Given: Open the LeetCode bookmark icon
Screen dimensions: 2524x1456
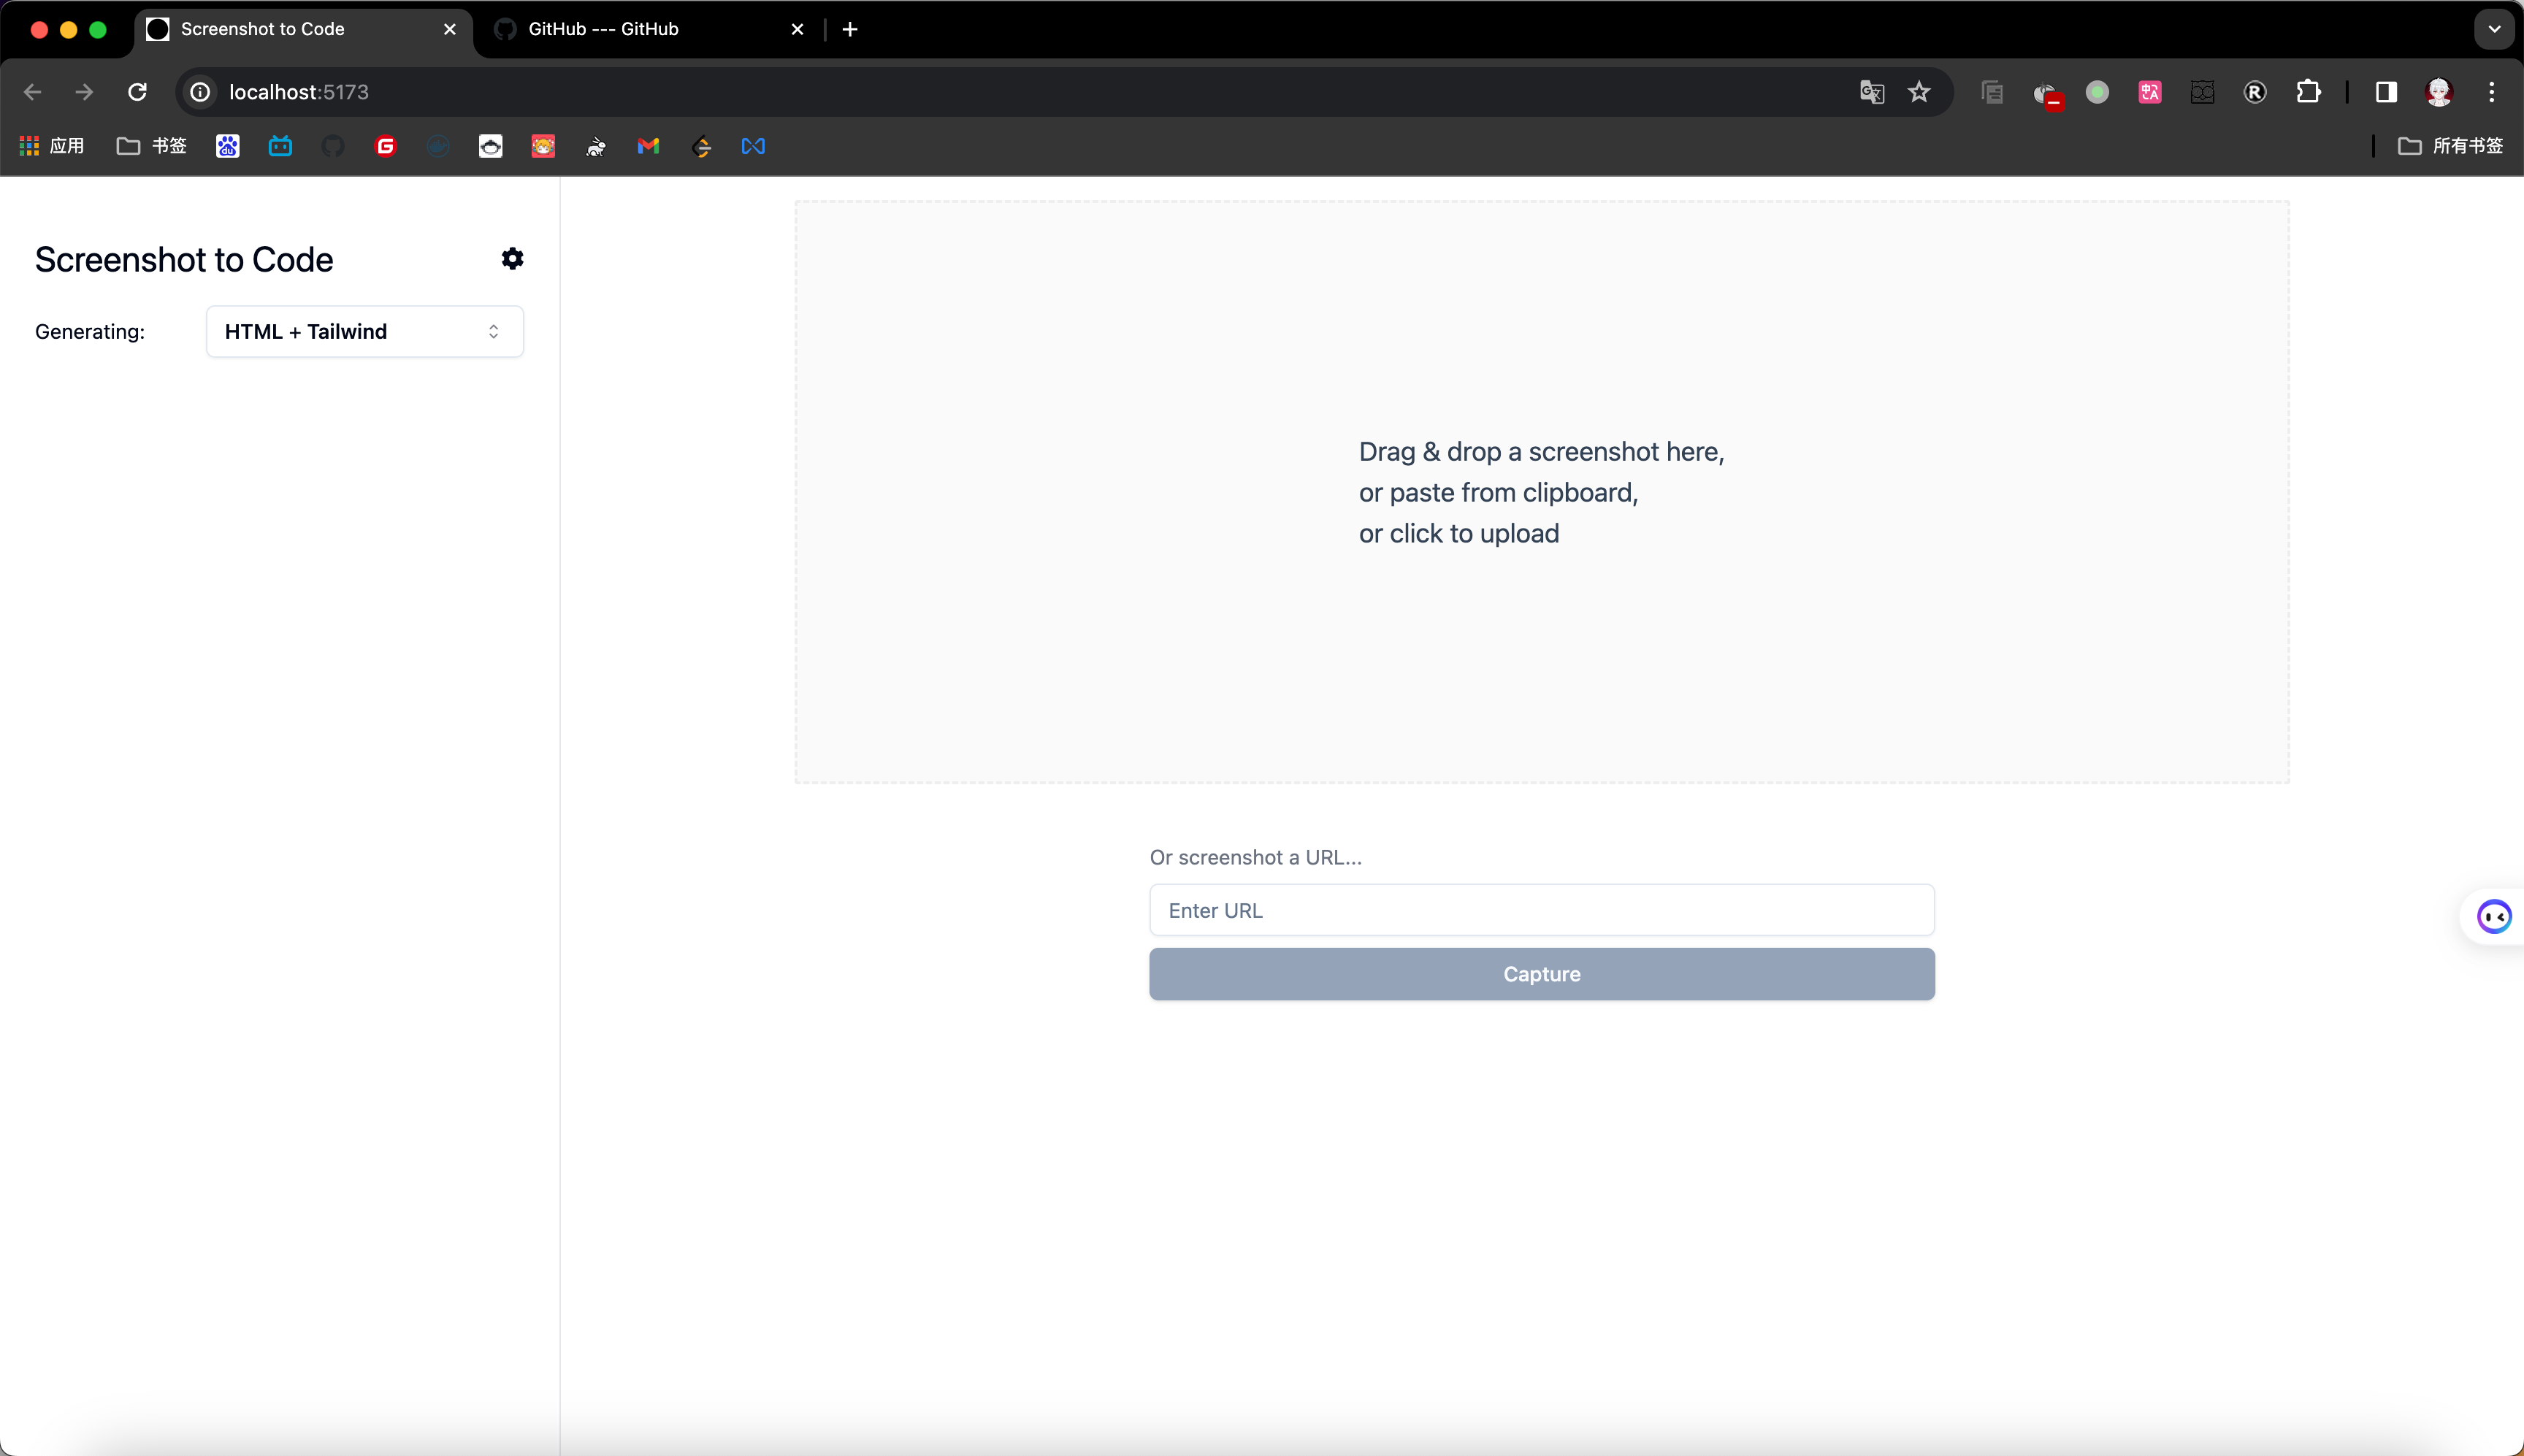Looking at the screenshot, I should point(702,146).
